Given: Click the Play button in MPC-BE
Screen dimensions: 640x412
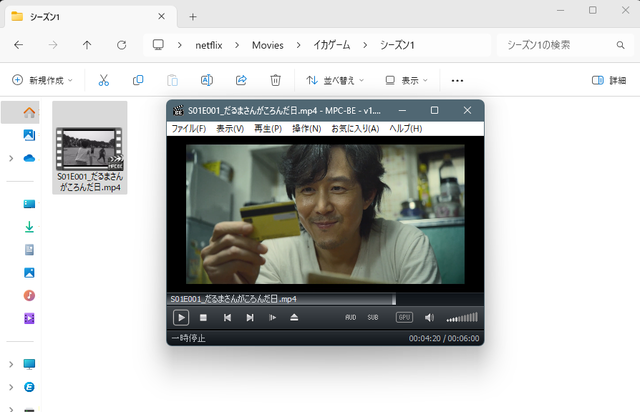Looking at the screenshot, I should [181, 317].
